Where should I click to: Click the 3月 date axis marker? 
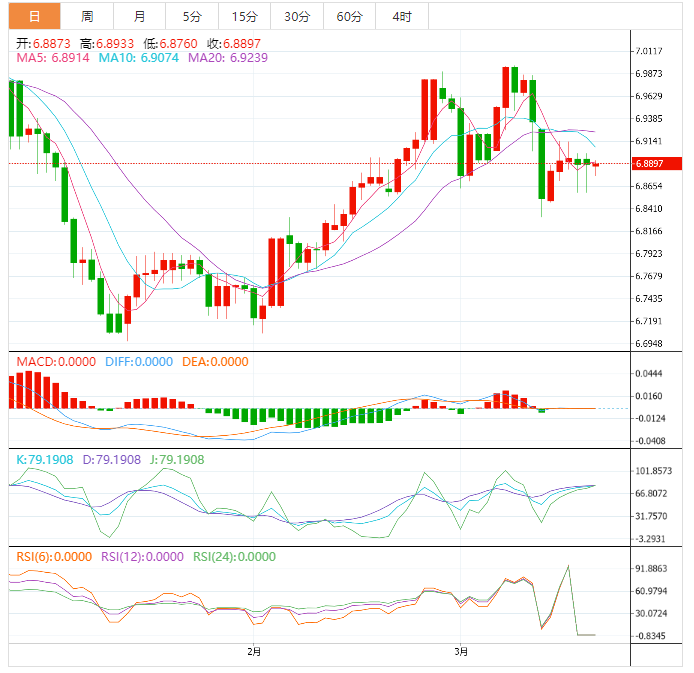pyautogui.click(x=461, y=652)
